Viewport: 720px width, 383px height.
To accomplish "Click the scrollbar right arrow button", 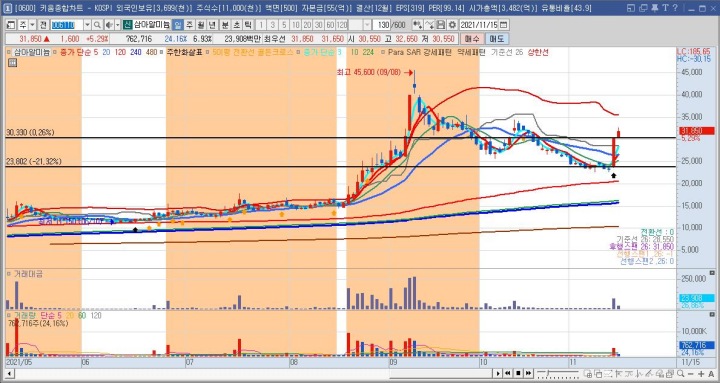I will [498, 373].
